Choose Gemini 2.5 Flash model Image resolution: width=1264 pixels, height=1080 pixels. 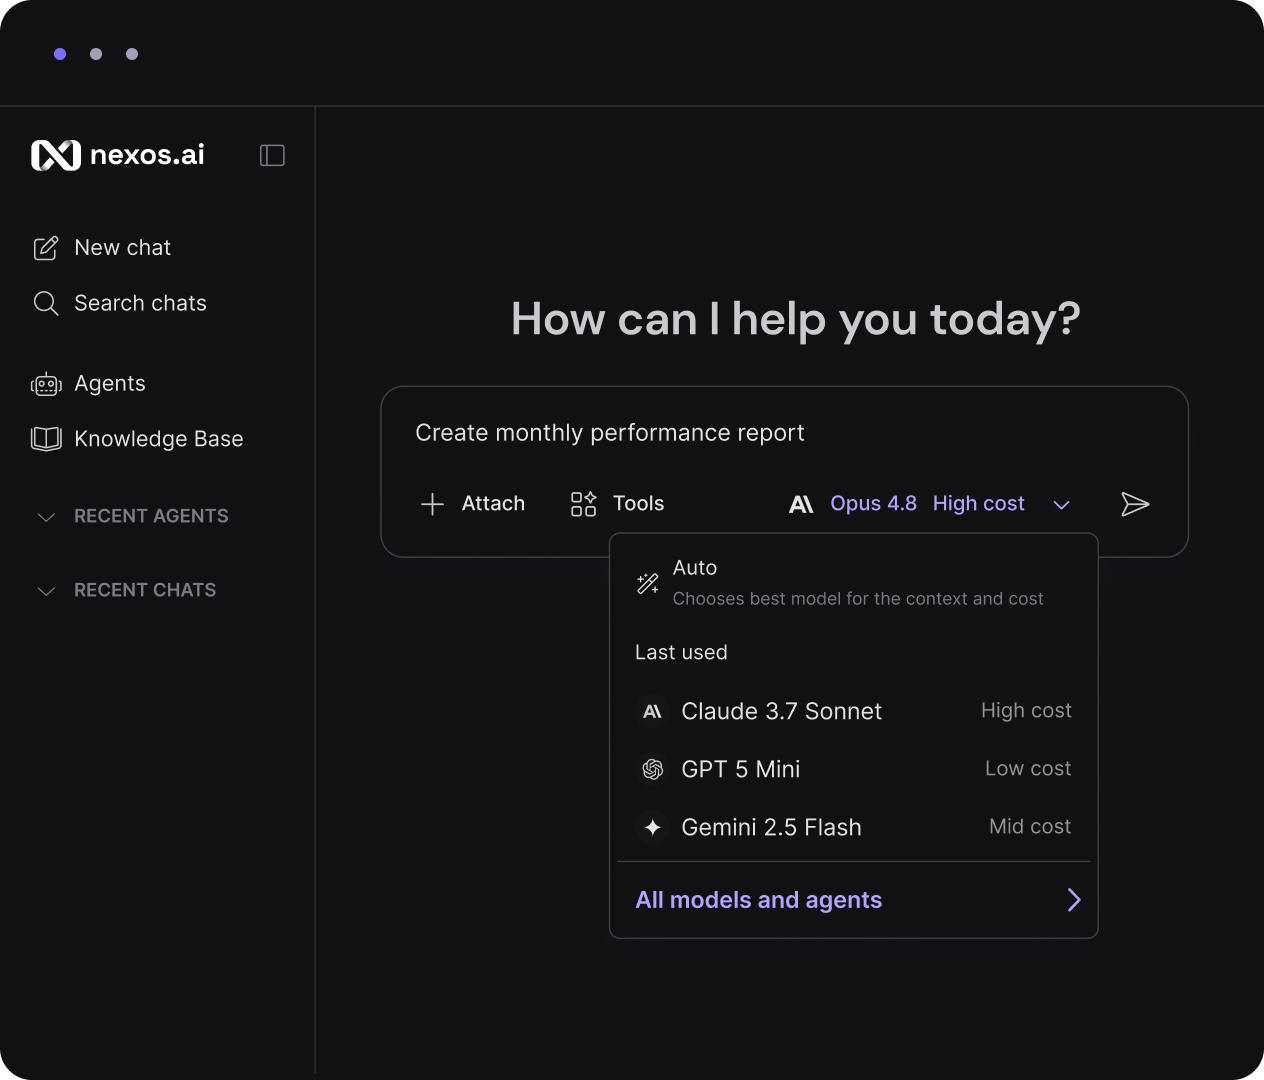(x=854, y=827)
